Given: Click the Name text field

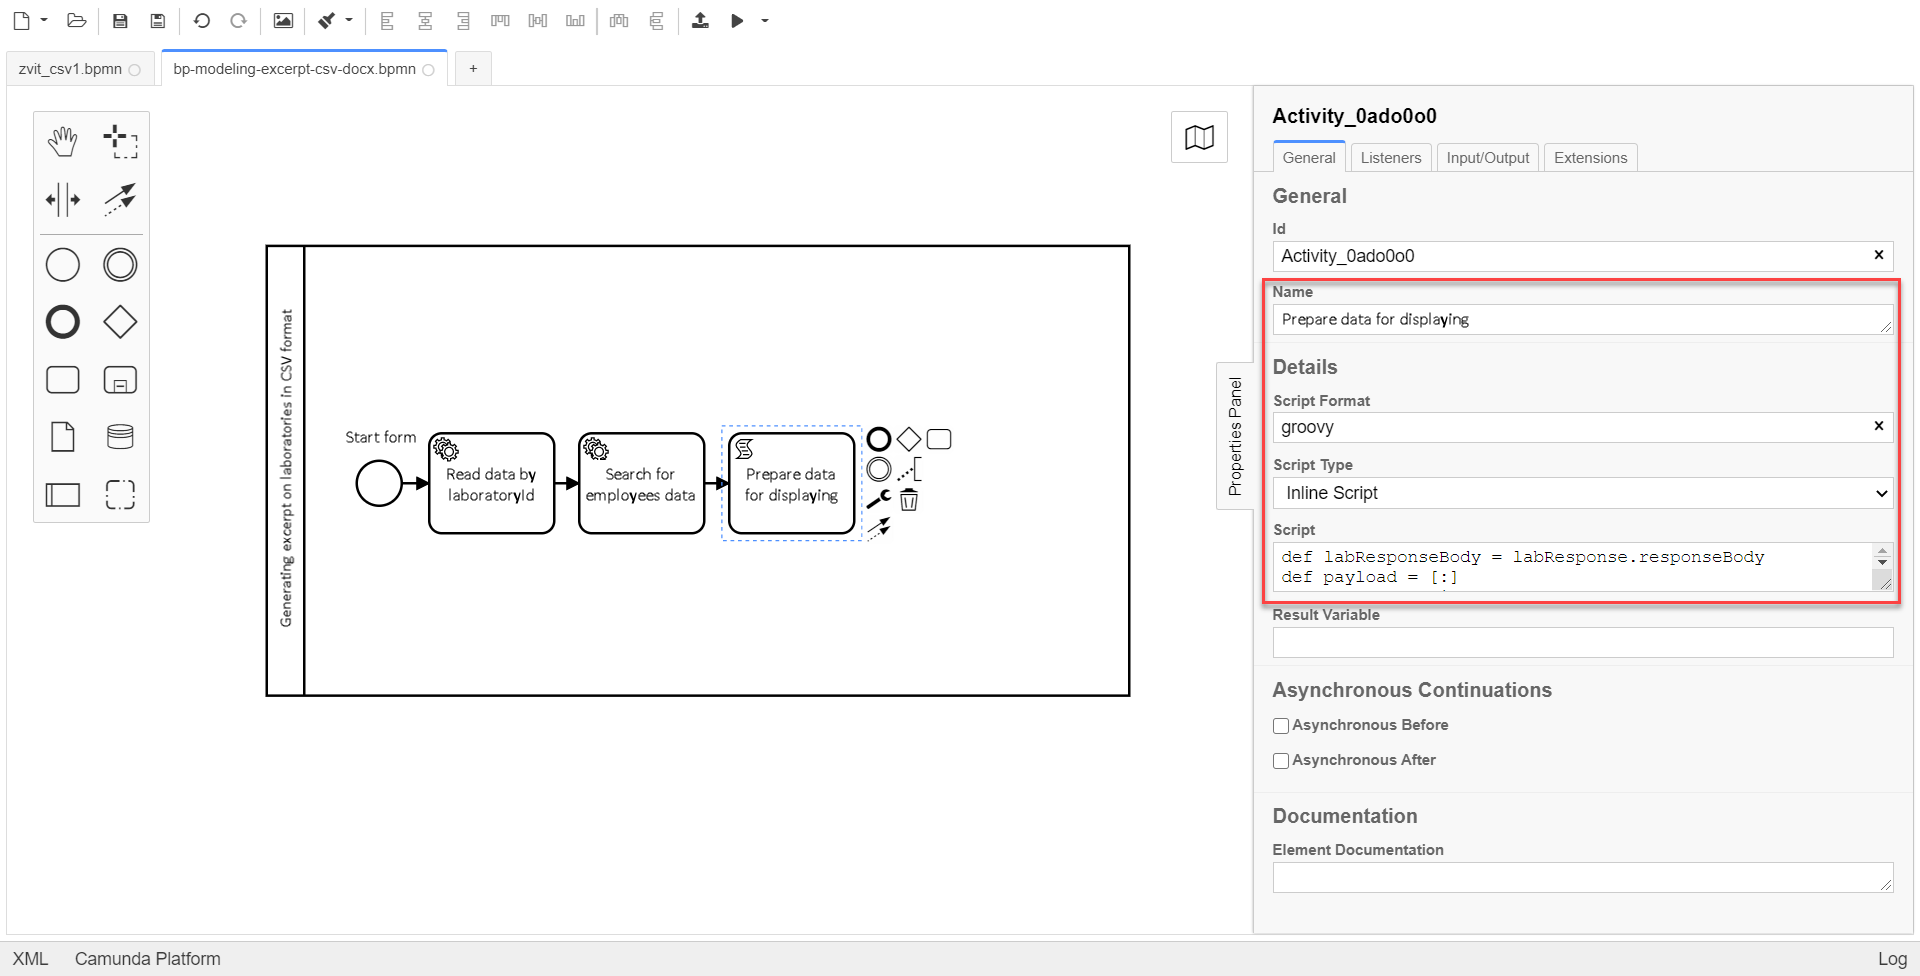Looking at the screenshot, I should 1582,320.
